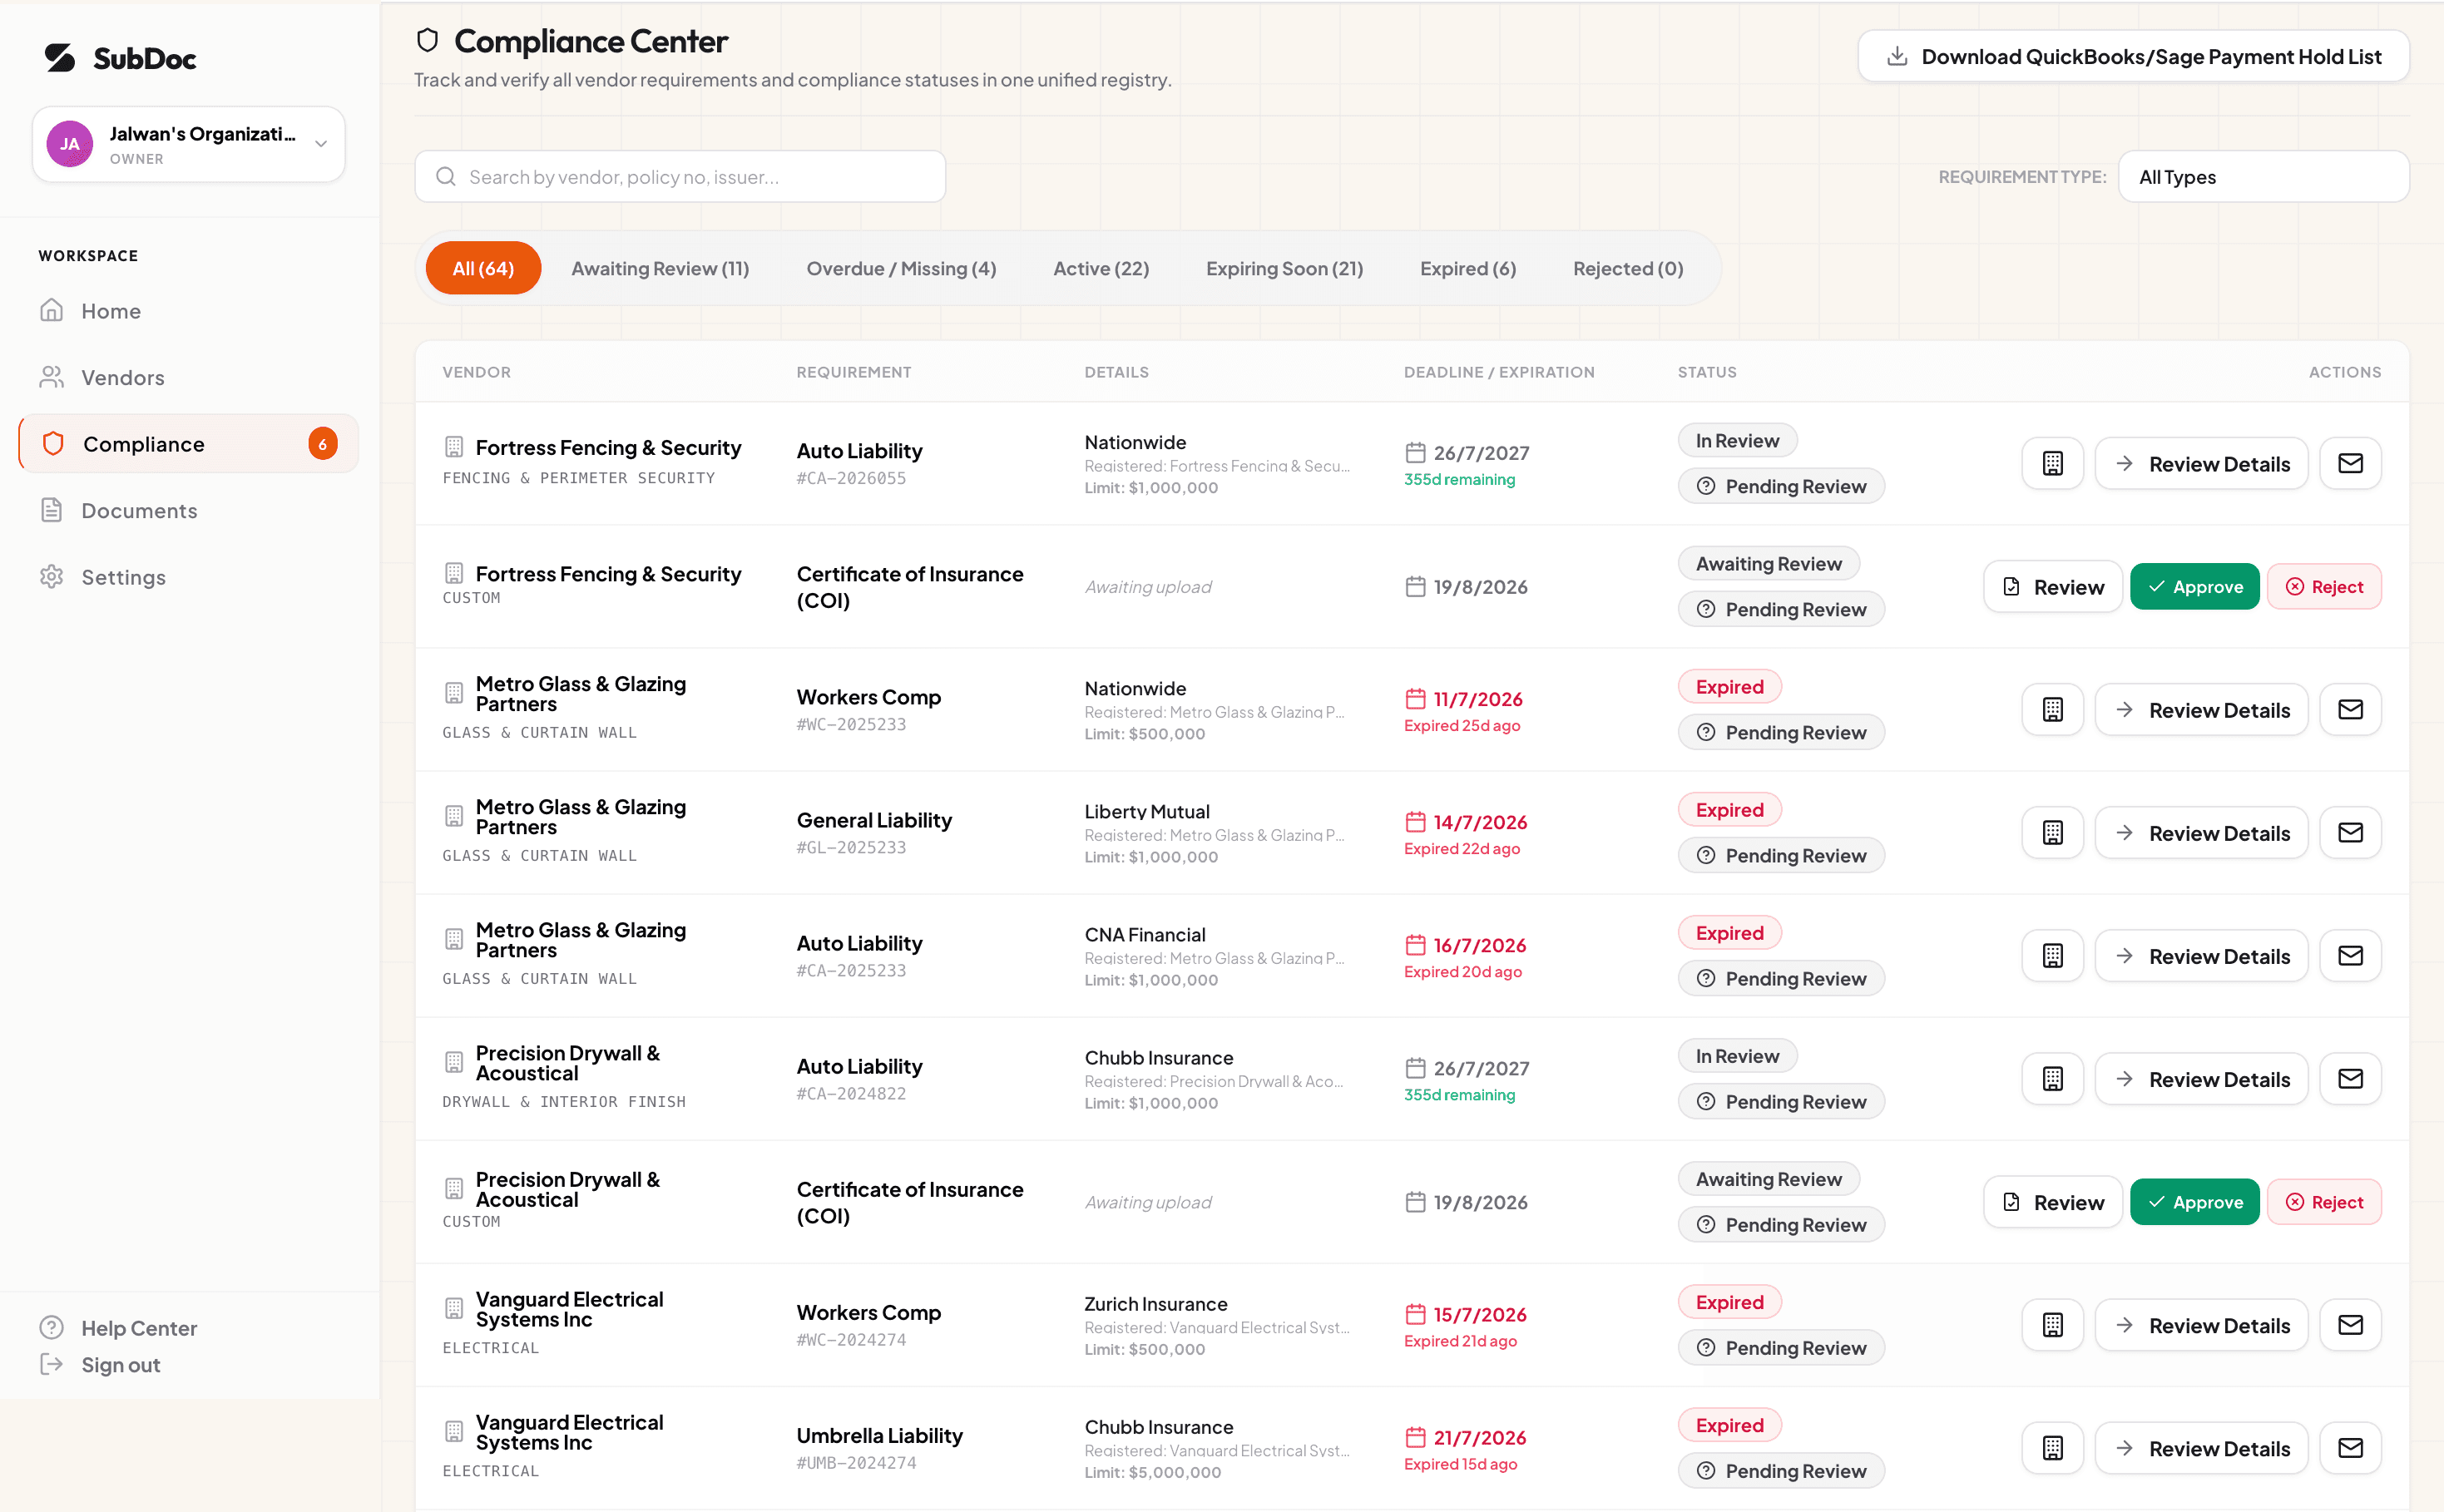Image resolution: width=2444 pixels, height=1512 pixels.
Task: Click the SubDoc logo icon
Action: point(60,58)
